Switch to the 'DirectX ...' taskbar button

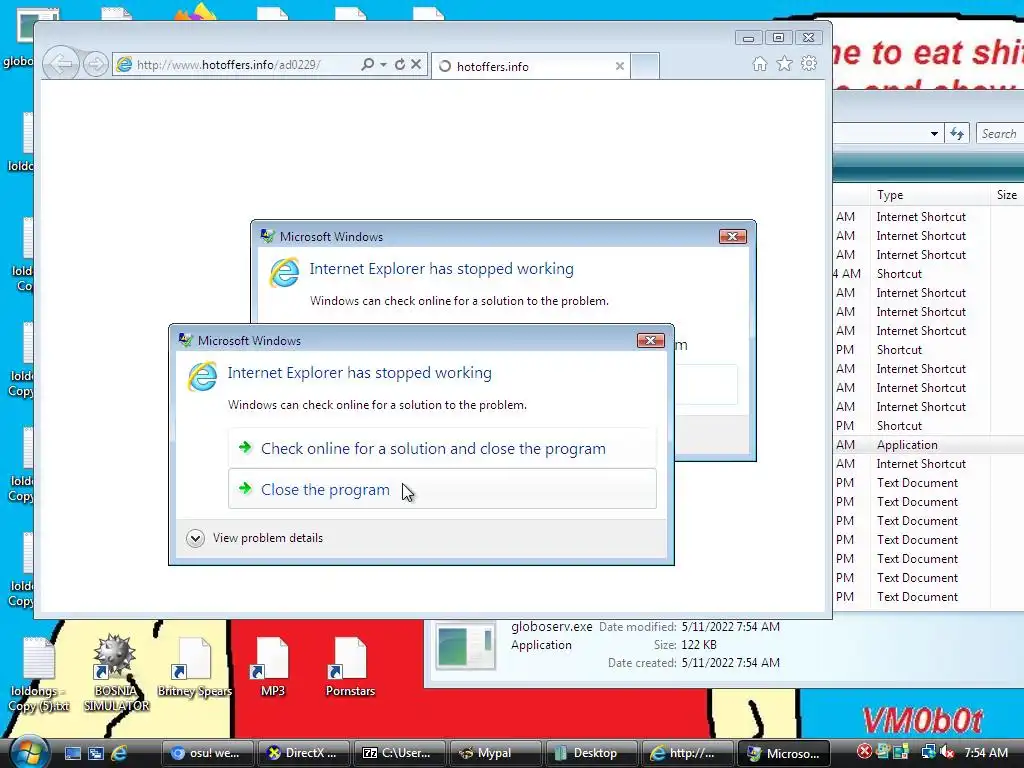[303, 753]
